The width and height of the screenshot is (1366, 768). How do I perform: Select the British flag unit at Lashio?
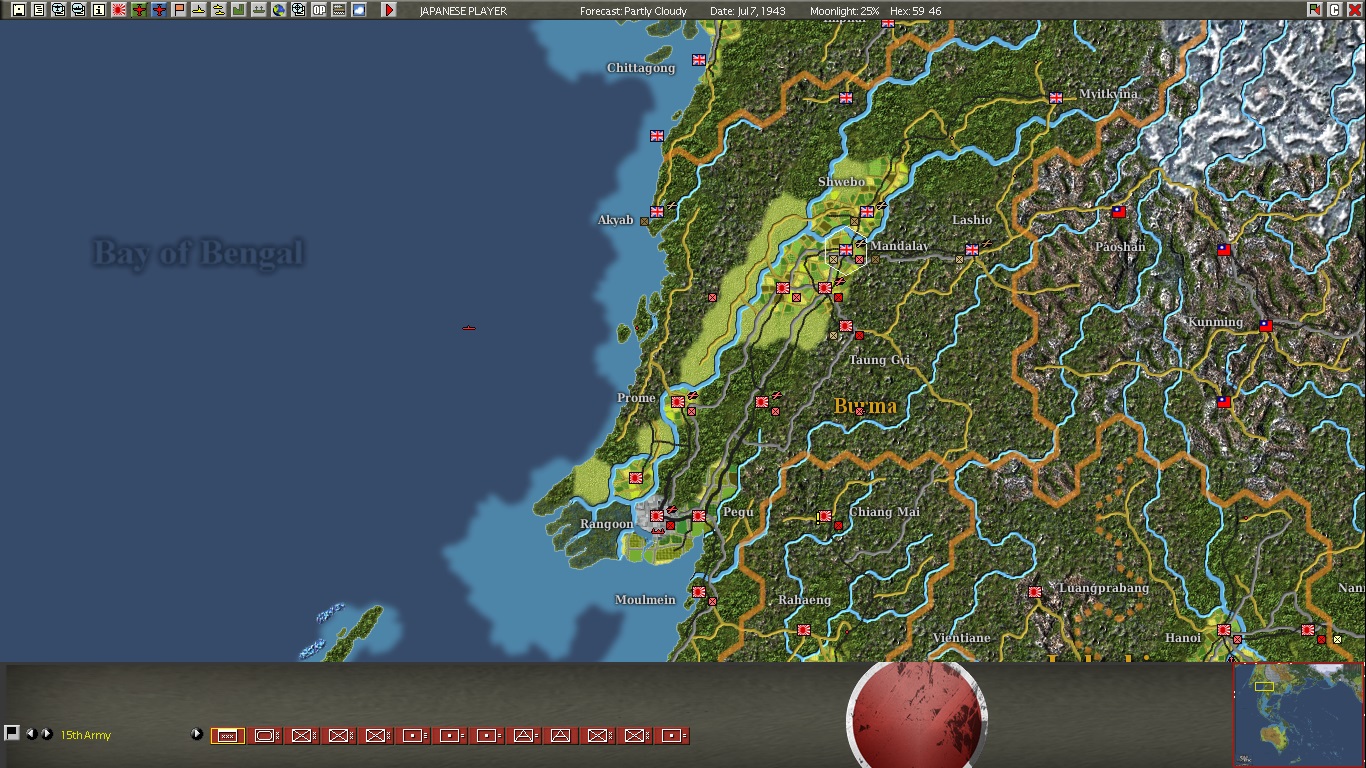971,250
